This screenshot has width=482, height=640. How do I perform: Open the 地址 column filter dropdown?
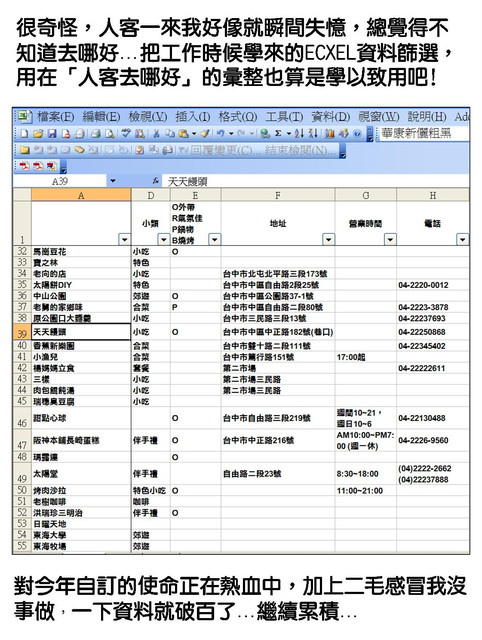329,239
